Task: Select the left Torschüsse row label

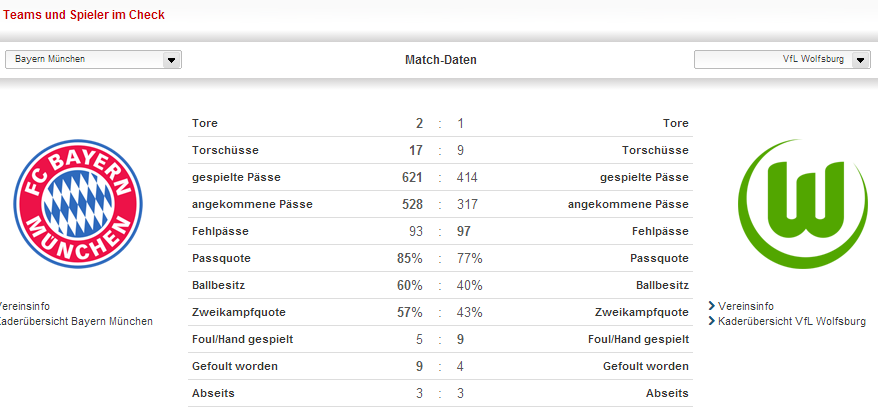Action: click(225, 150)
